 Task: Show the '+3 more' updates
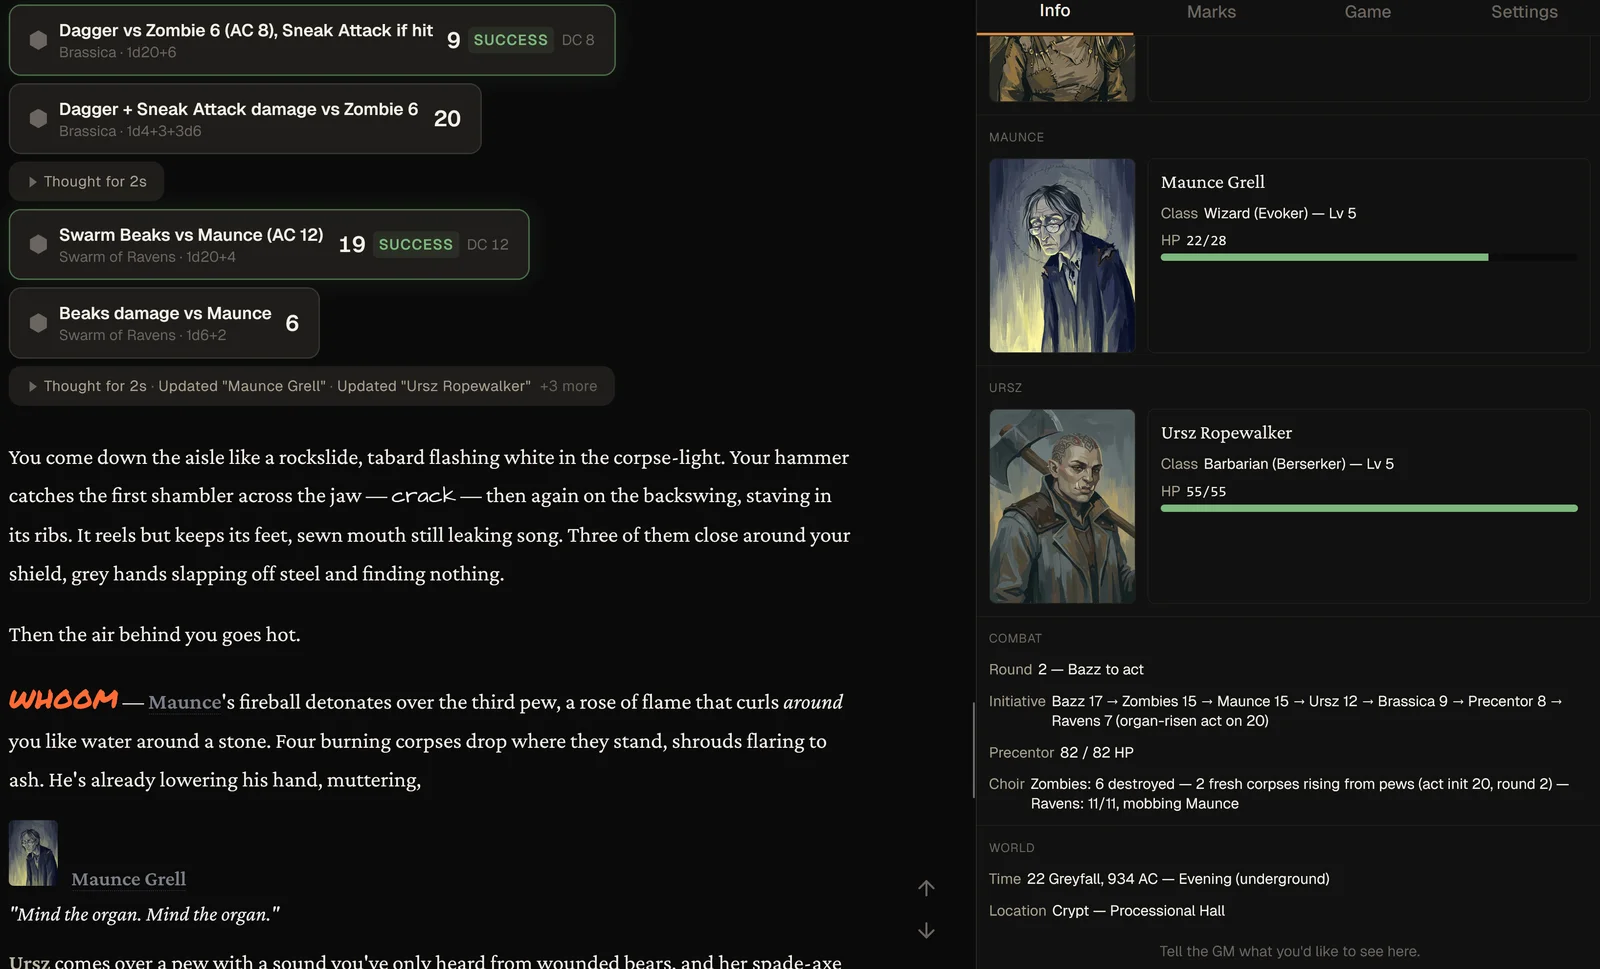point(568,387)
